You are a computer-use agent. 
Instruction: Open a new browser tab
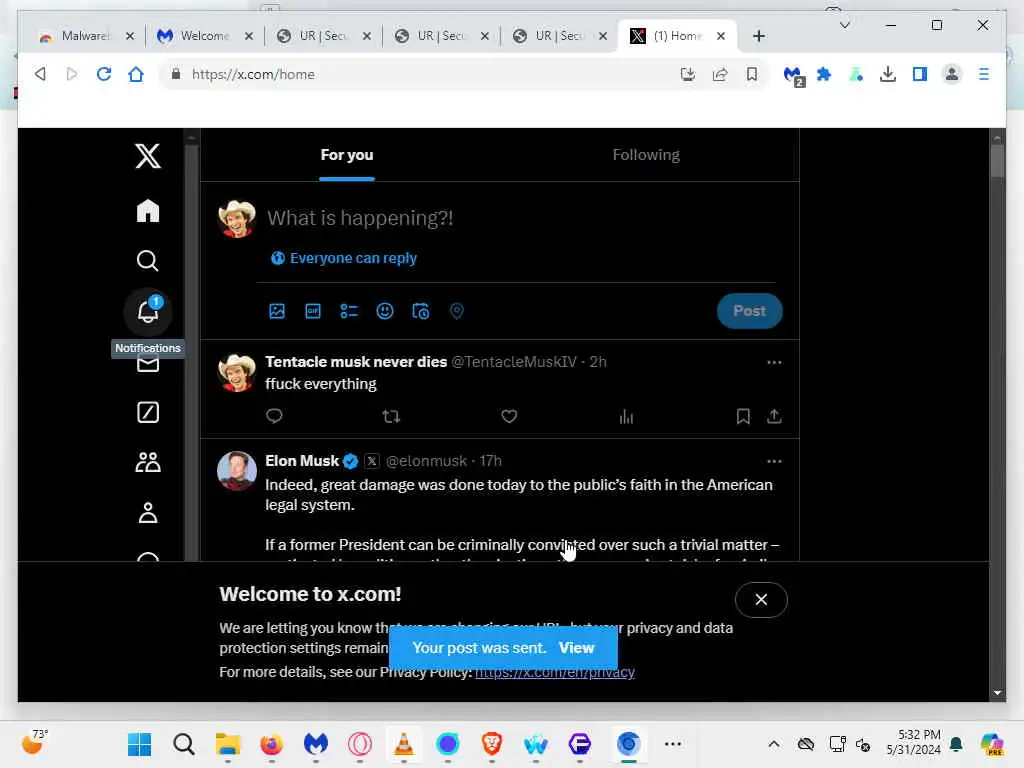(758, 36)
